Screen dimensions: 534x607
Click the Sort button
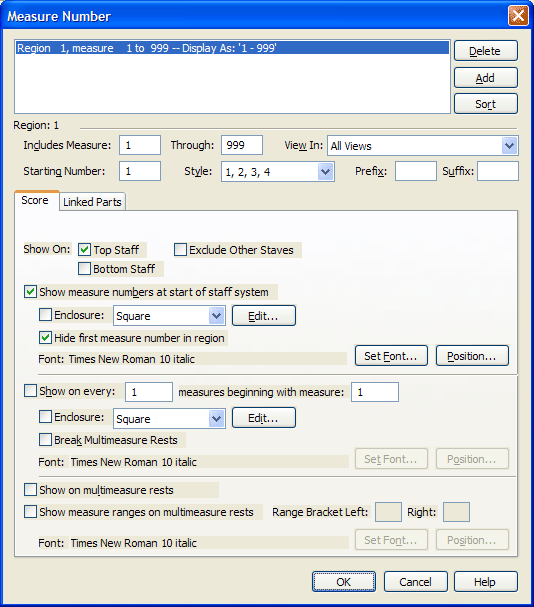pos(486,104)
